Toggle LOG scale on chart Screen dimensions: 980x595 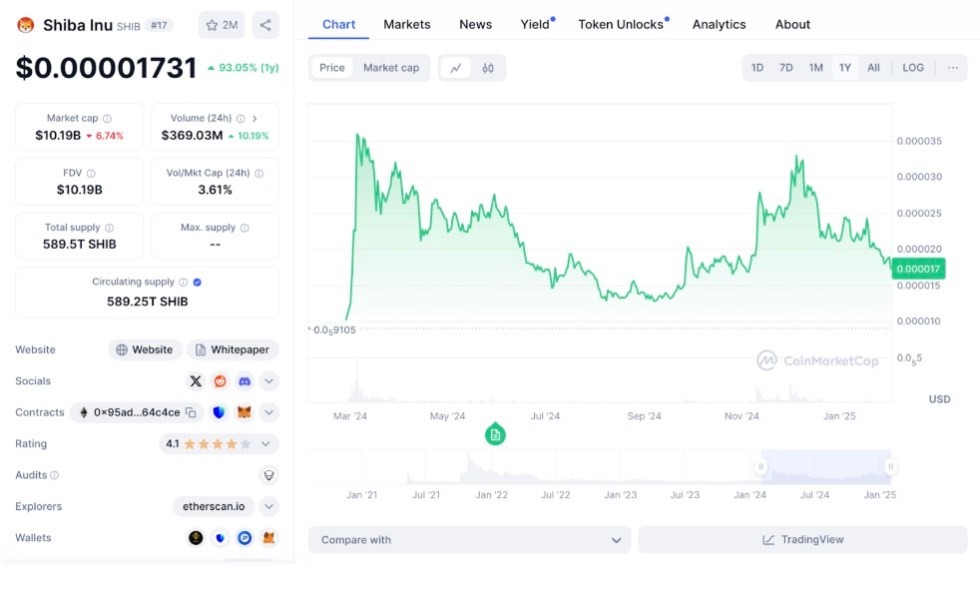[x=912, y=68]
